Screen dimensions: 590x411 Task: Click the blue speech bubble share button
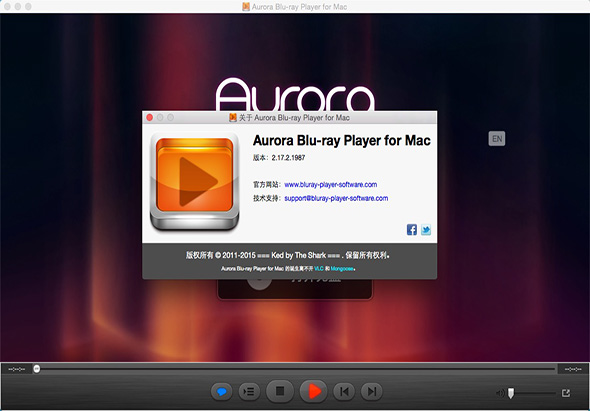coord(222,392)
